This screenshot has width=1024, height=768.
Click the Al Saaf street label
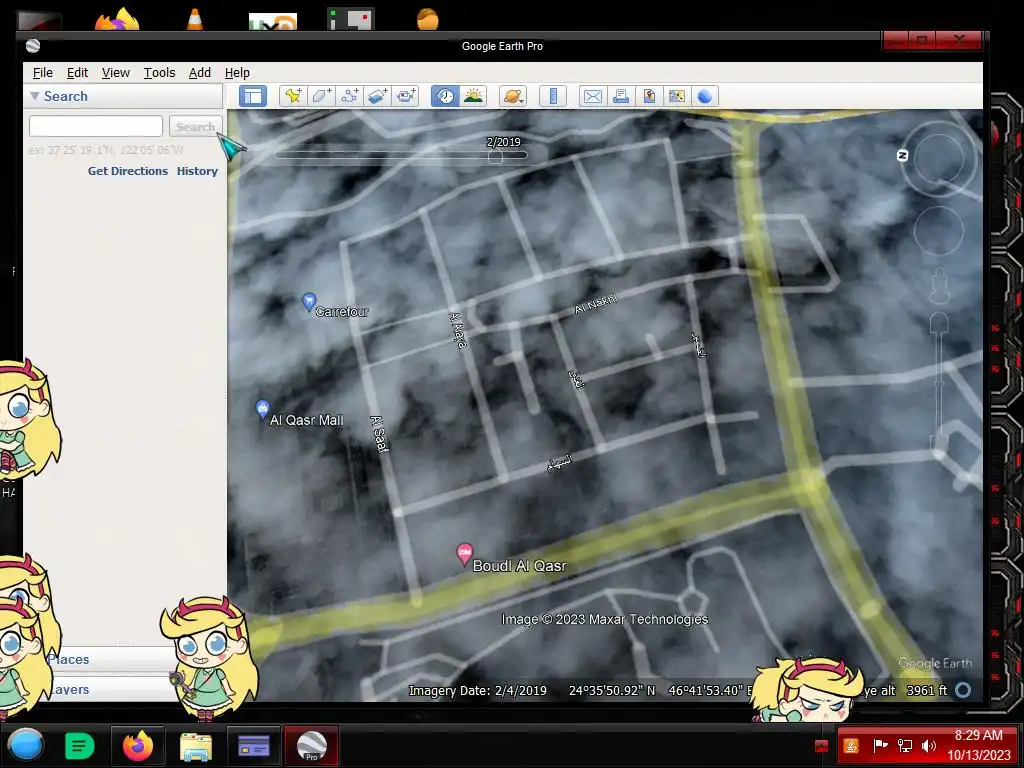(x=379, y=434)
